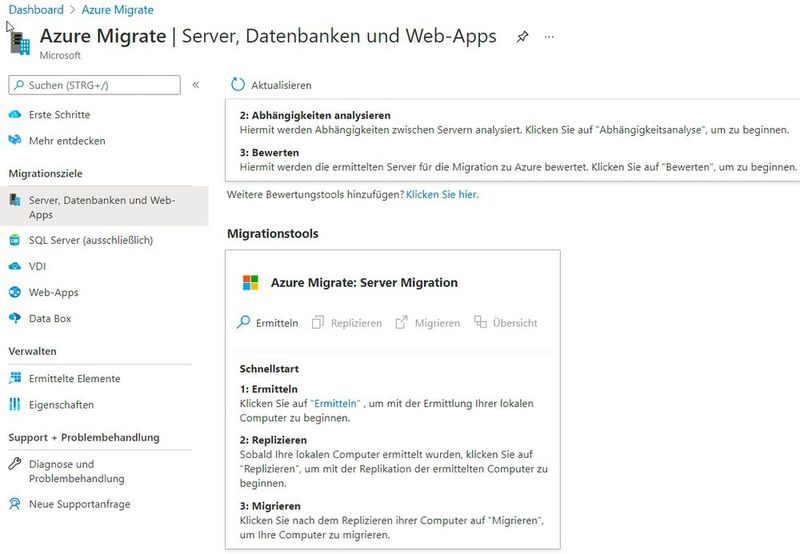Open Ermittelte Elemente under Verwalten
The image size is (800, 554).
[74, 379]
